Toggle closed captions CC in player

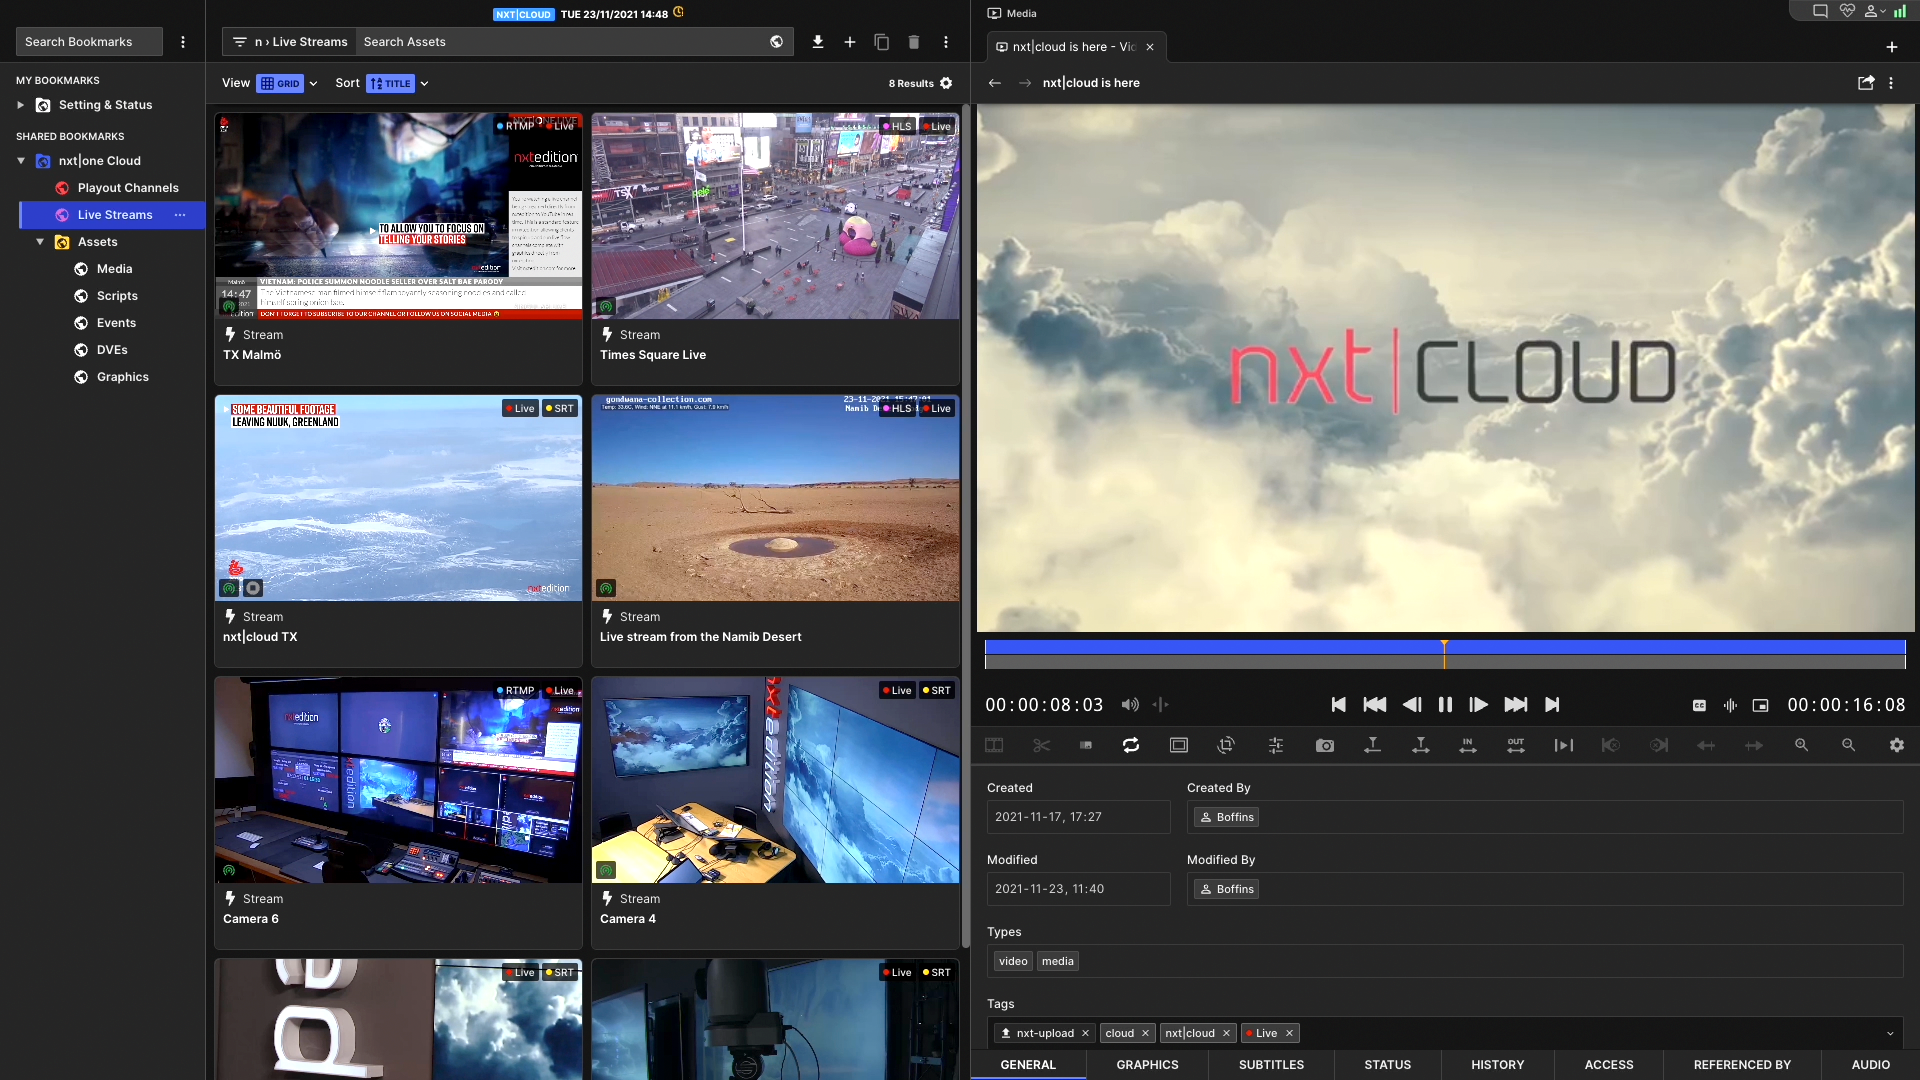click(1699, 706)
